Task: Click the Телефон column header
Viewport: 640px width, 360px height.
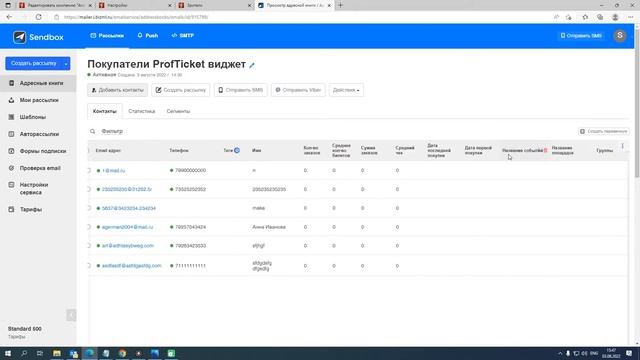Action: point(179,151)
